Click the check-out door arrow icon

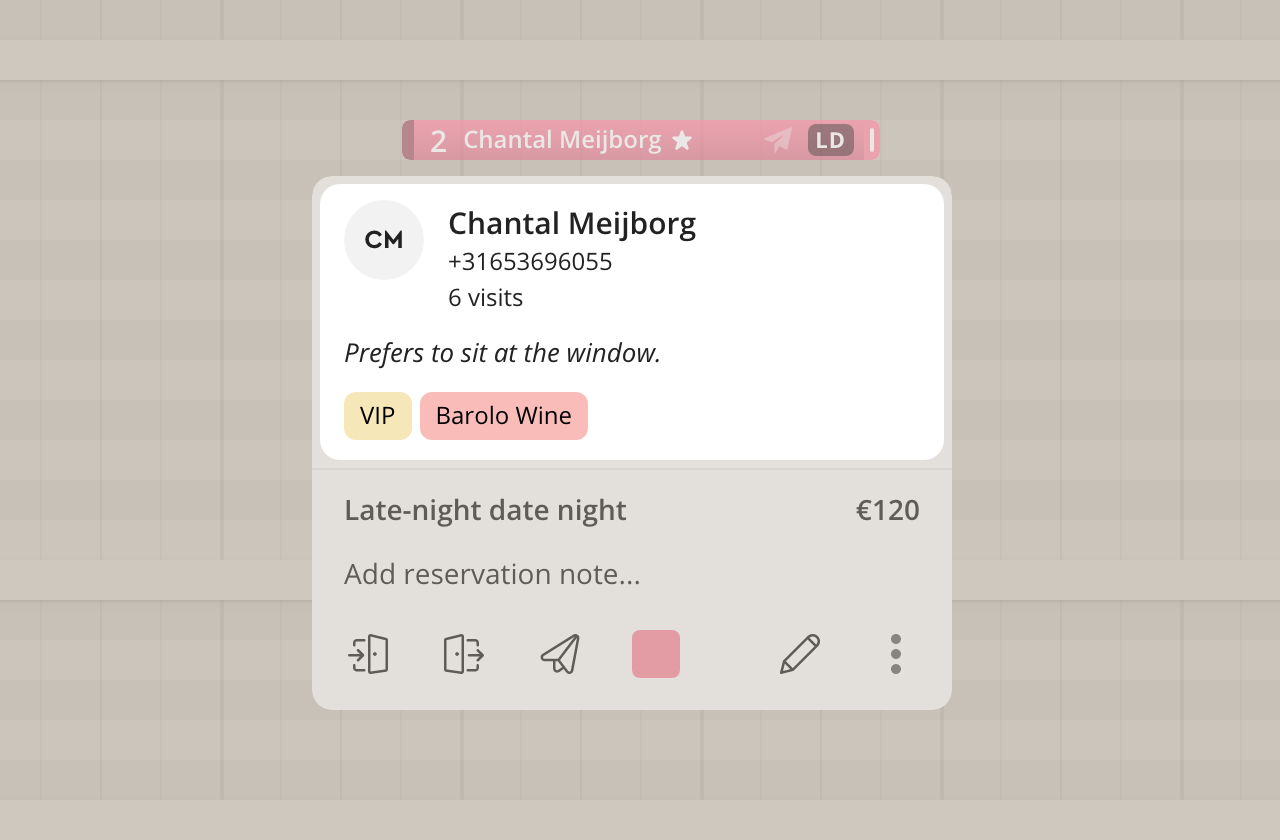point(464,654)
